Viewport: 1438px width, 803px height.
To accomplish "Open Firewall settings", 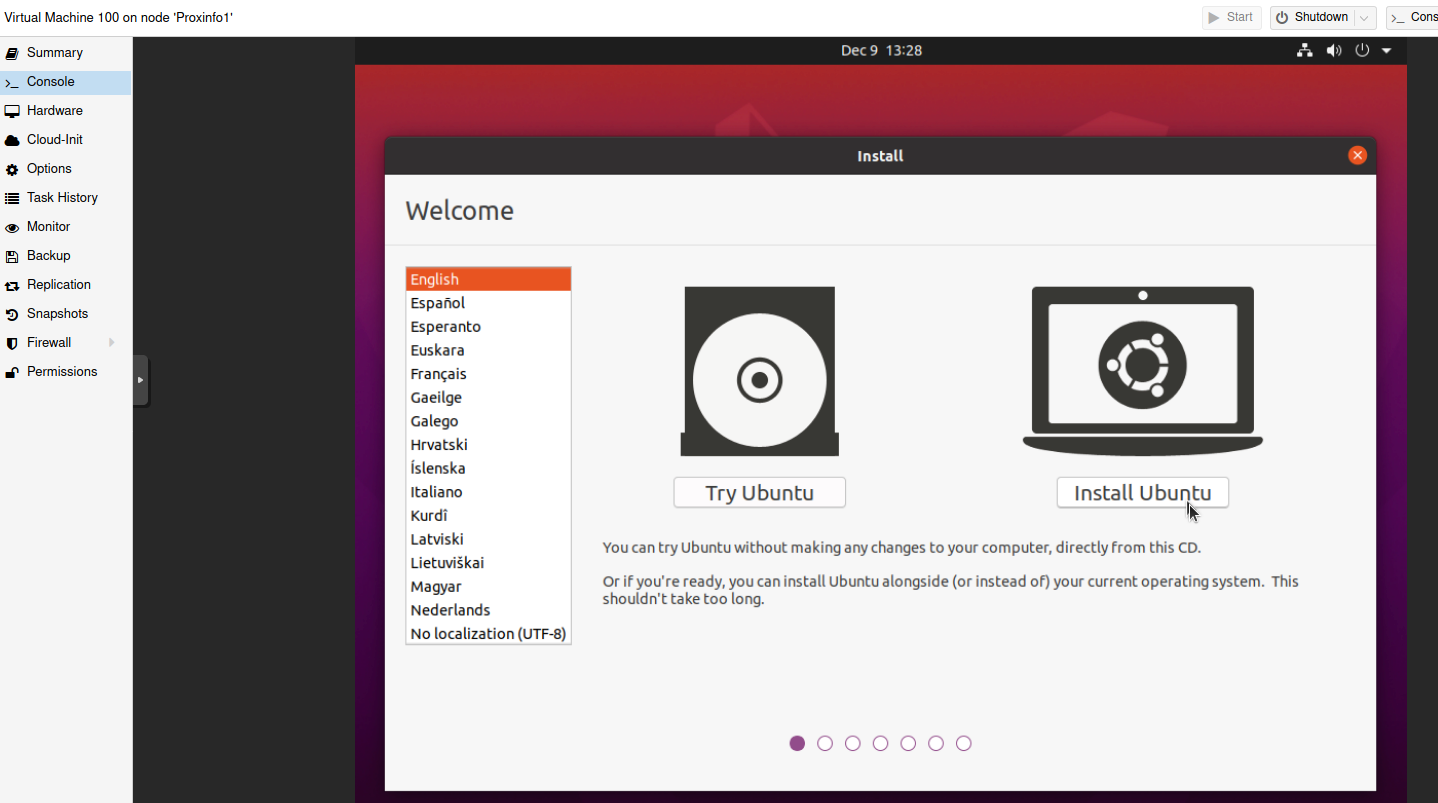I will (x=65, y=343).
